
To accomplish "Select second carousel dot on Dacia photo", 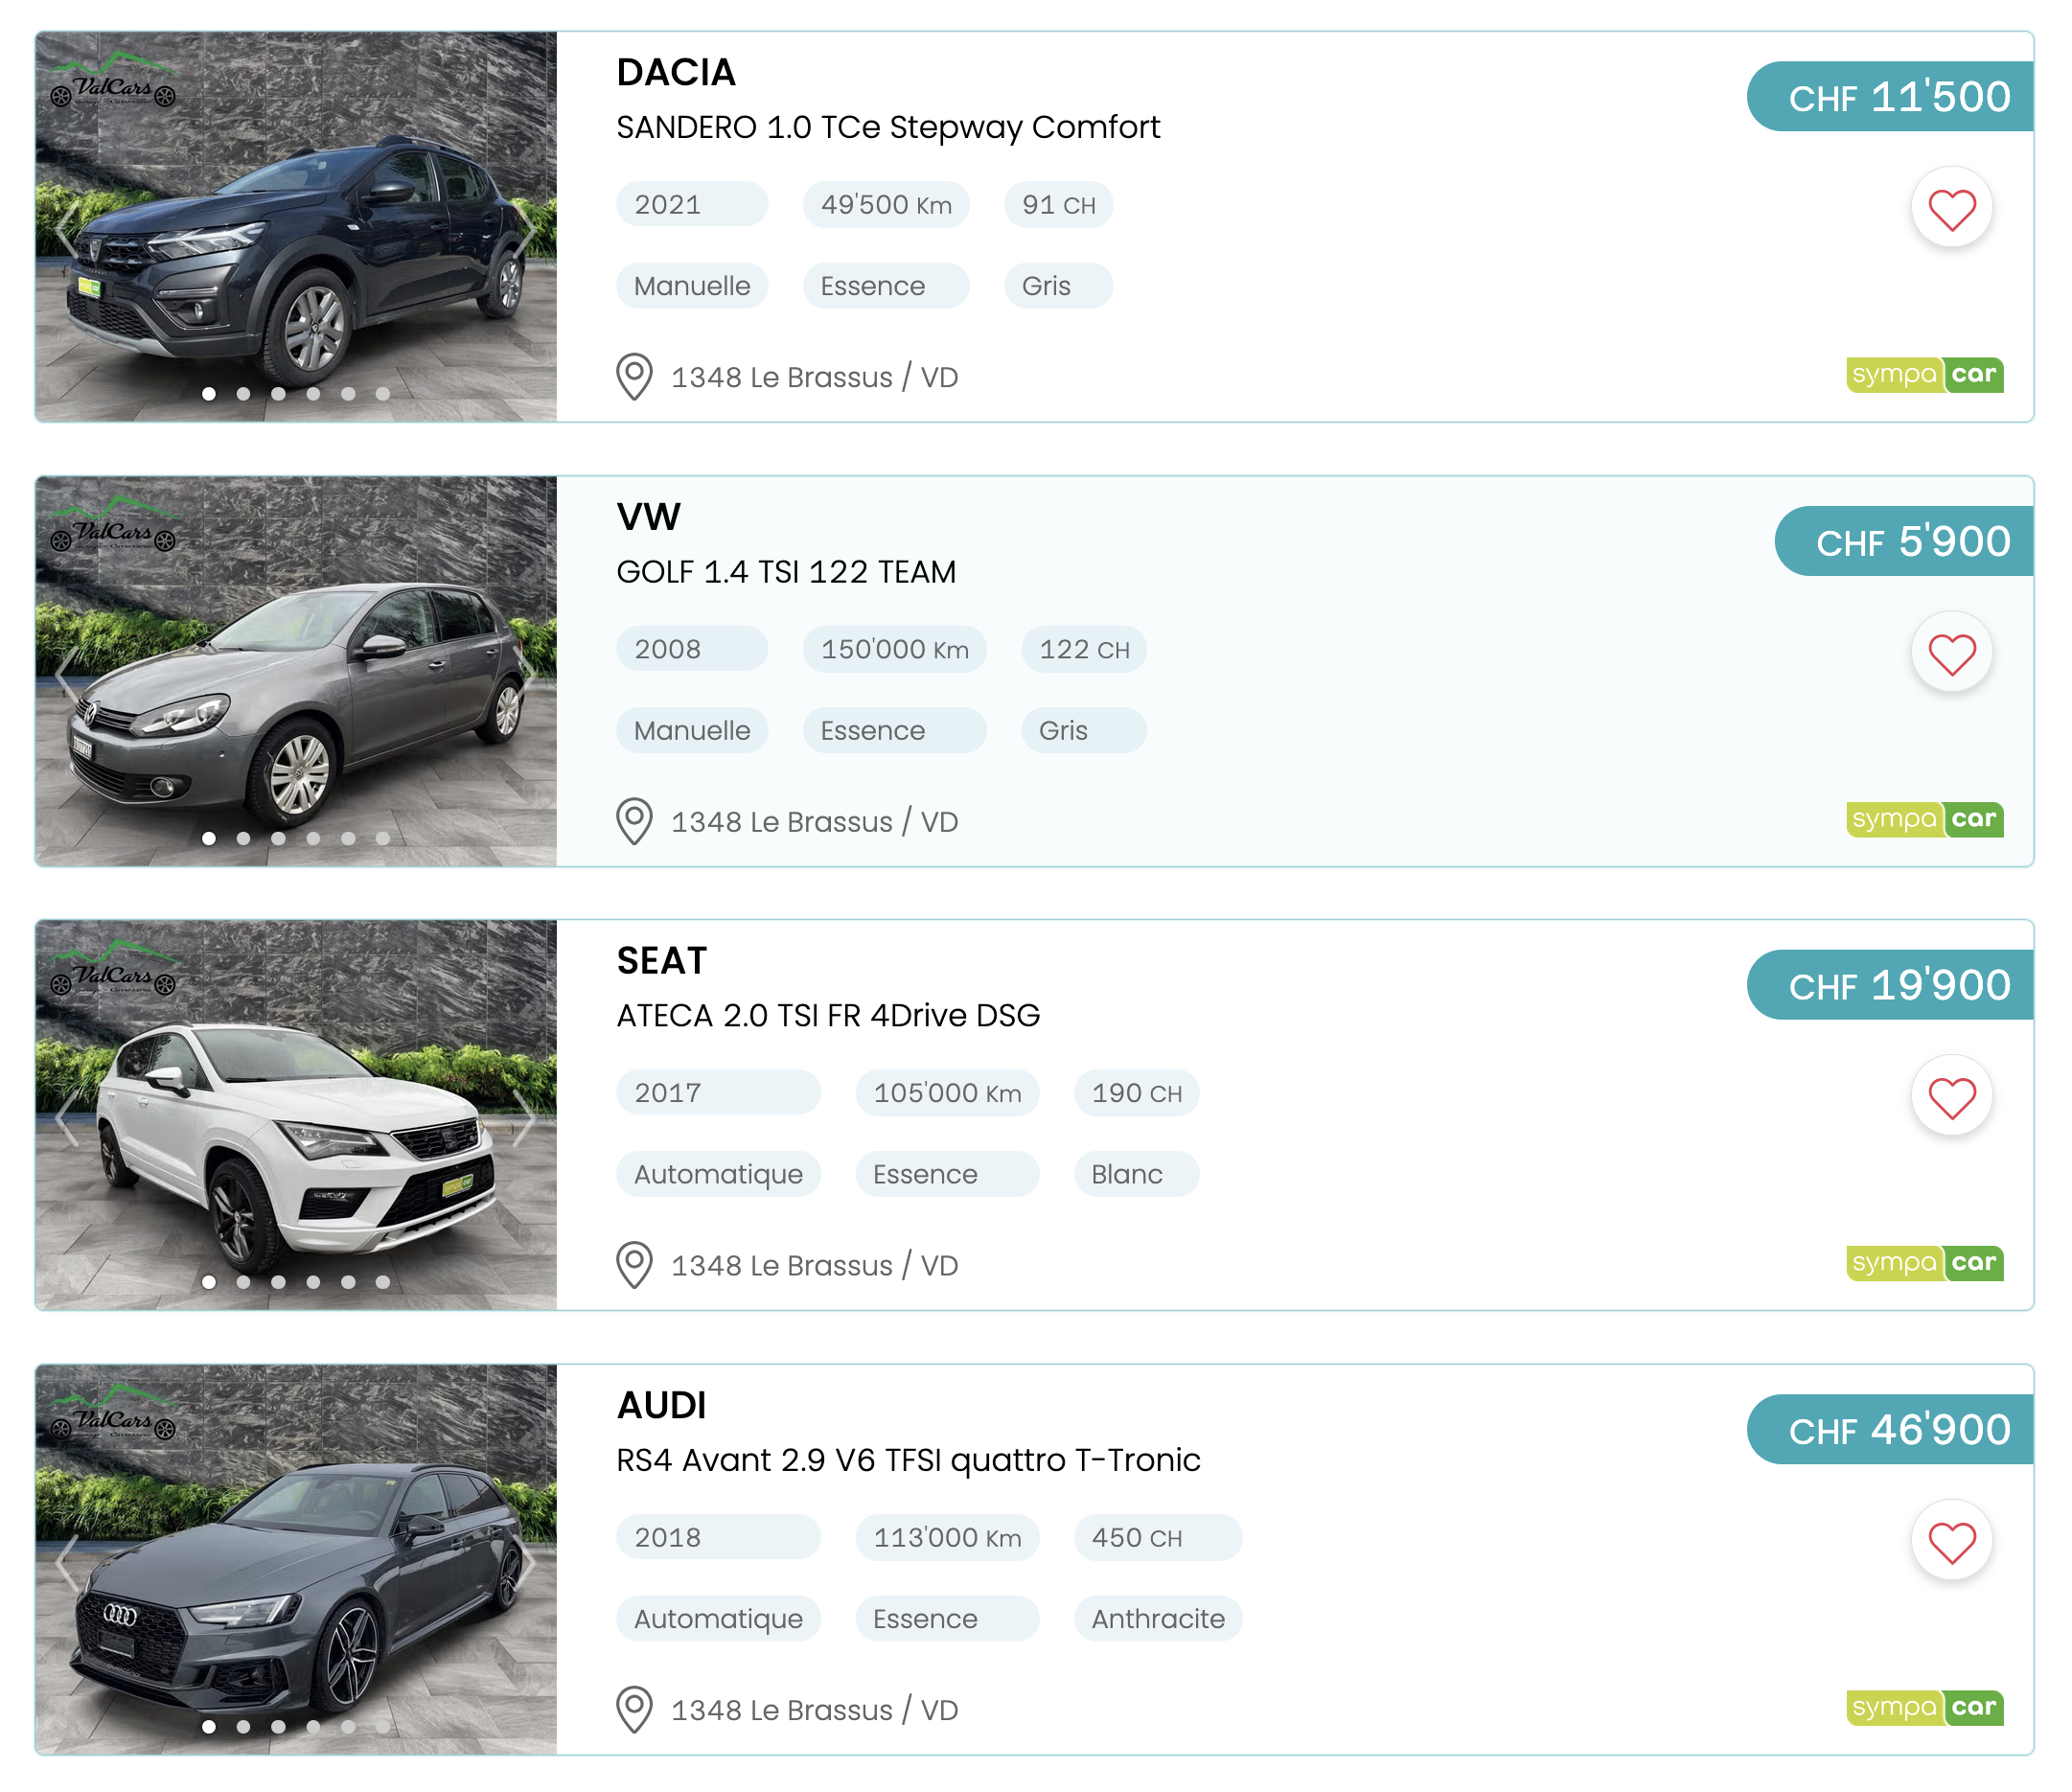I will pos(243,394).
